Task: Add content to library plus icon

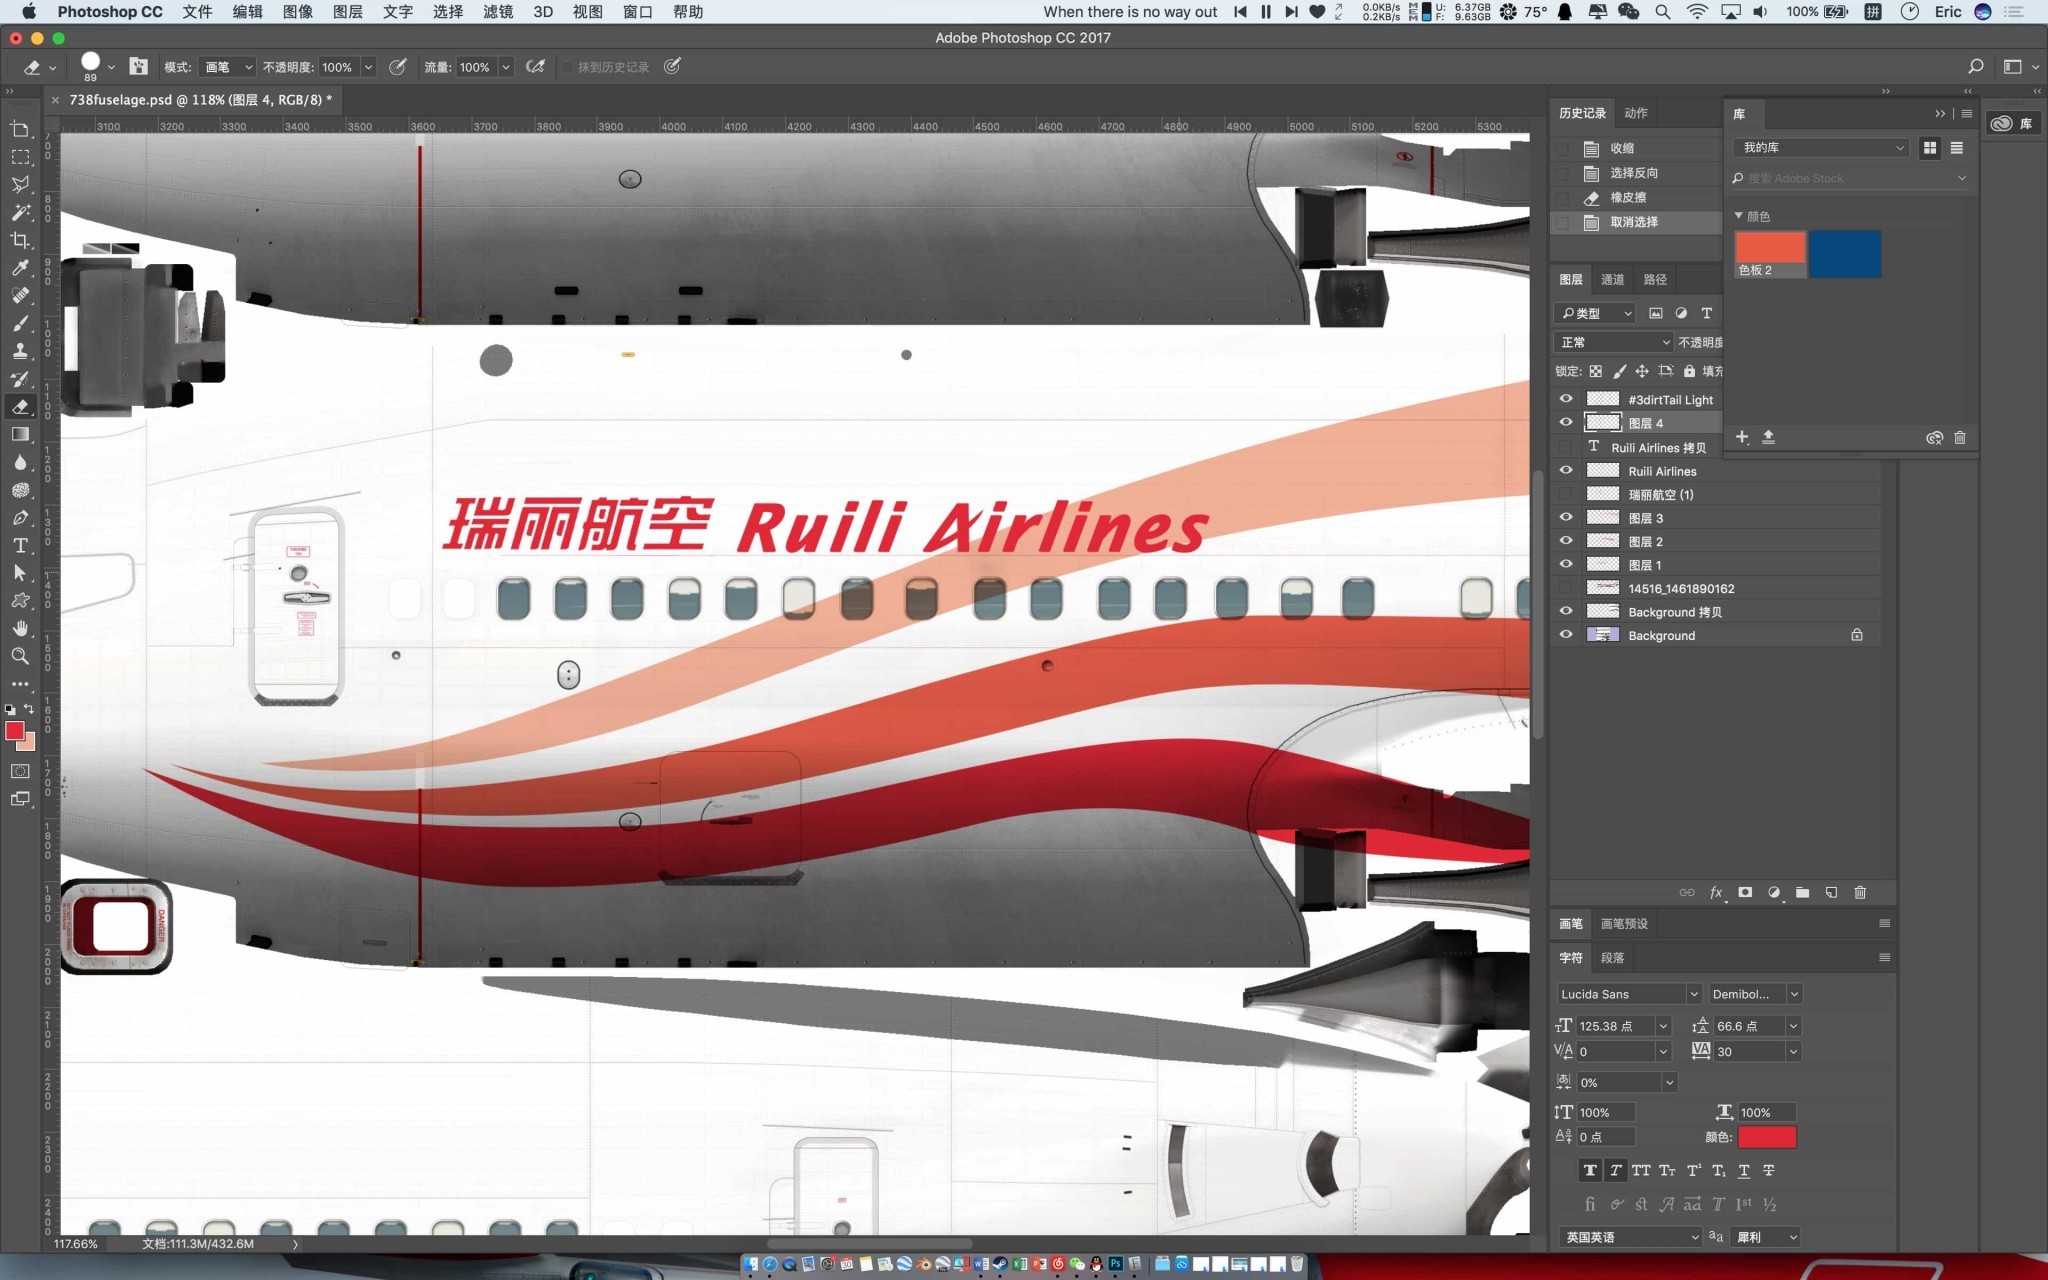Action: coord(1742,437)
